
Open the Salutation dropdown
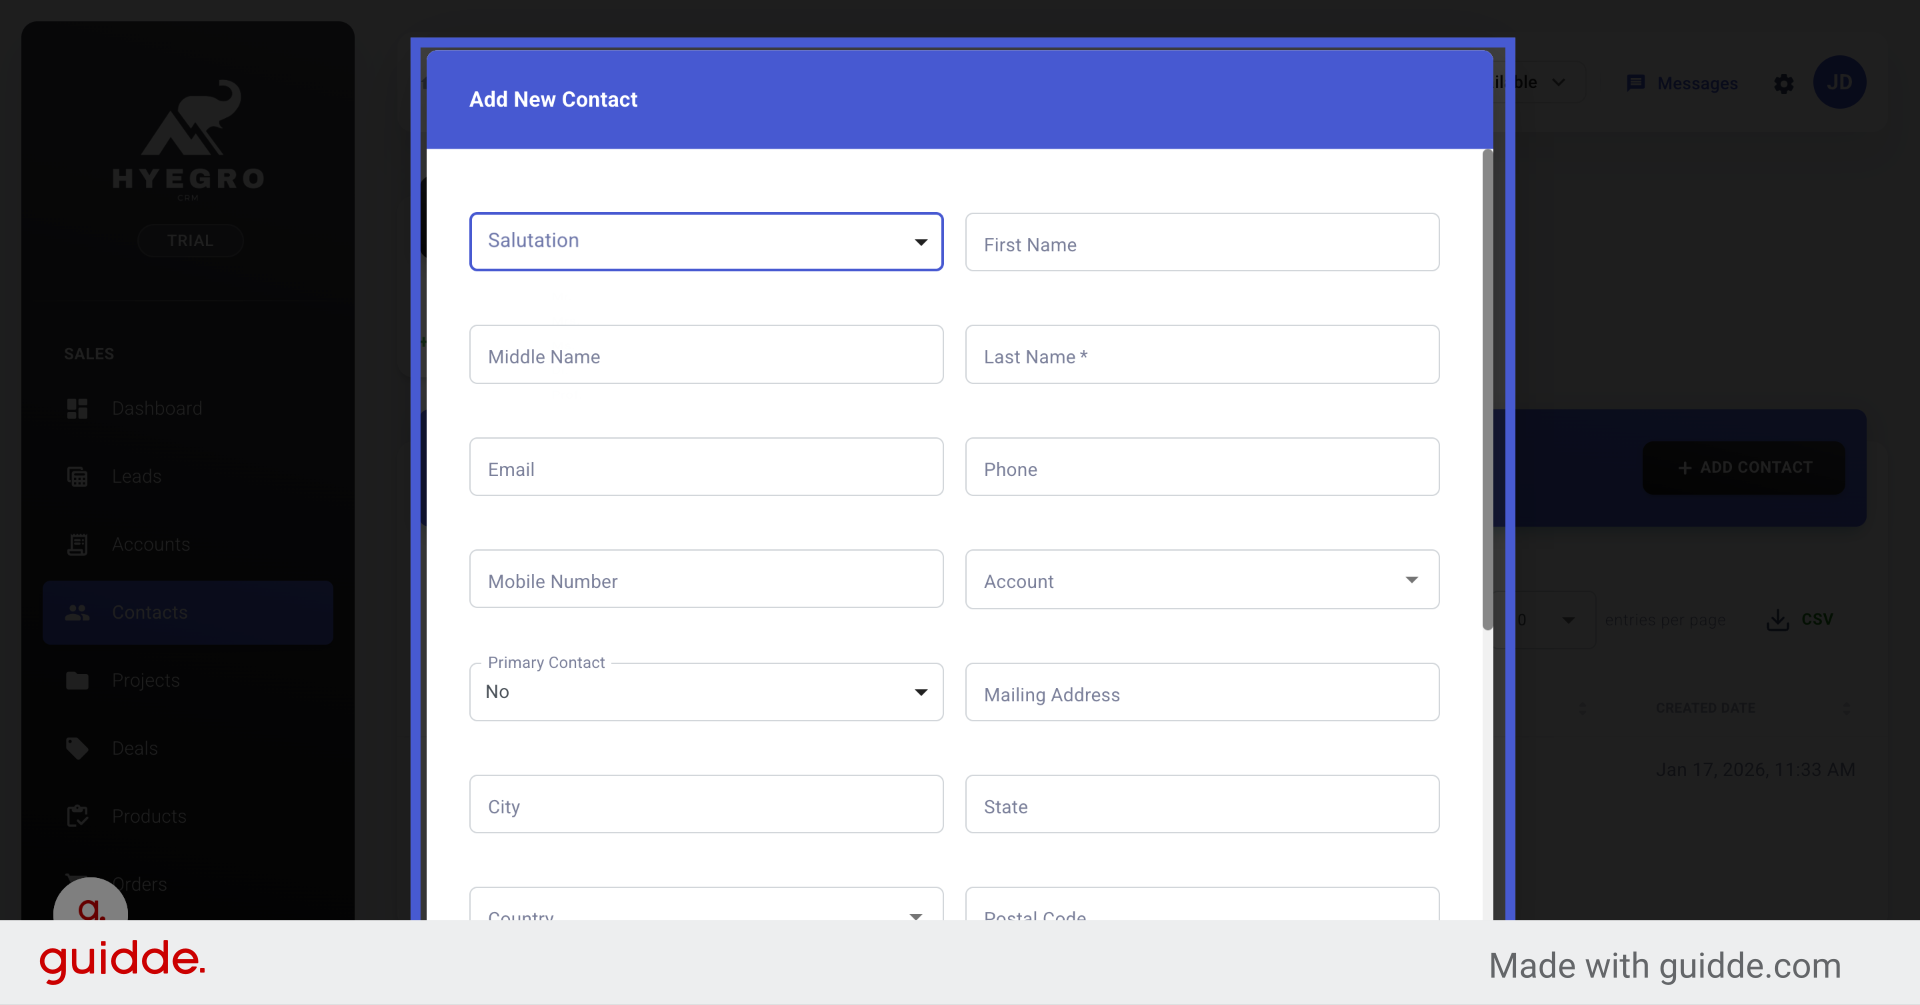(x=706, y=242)
